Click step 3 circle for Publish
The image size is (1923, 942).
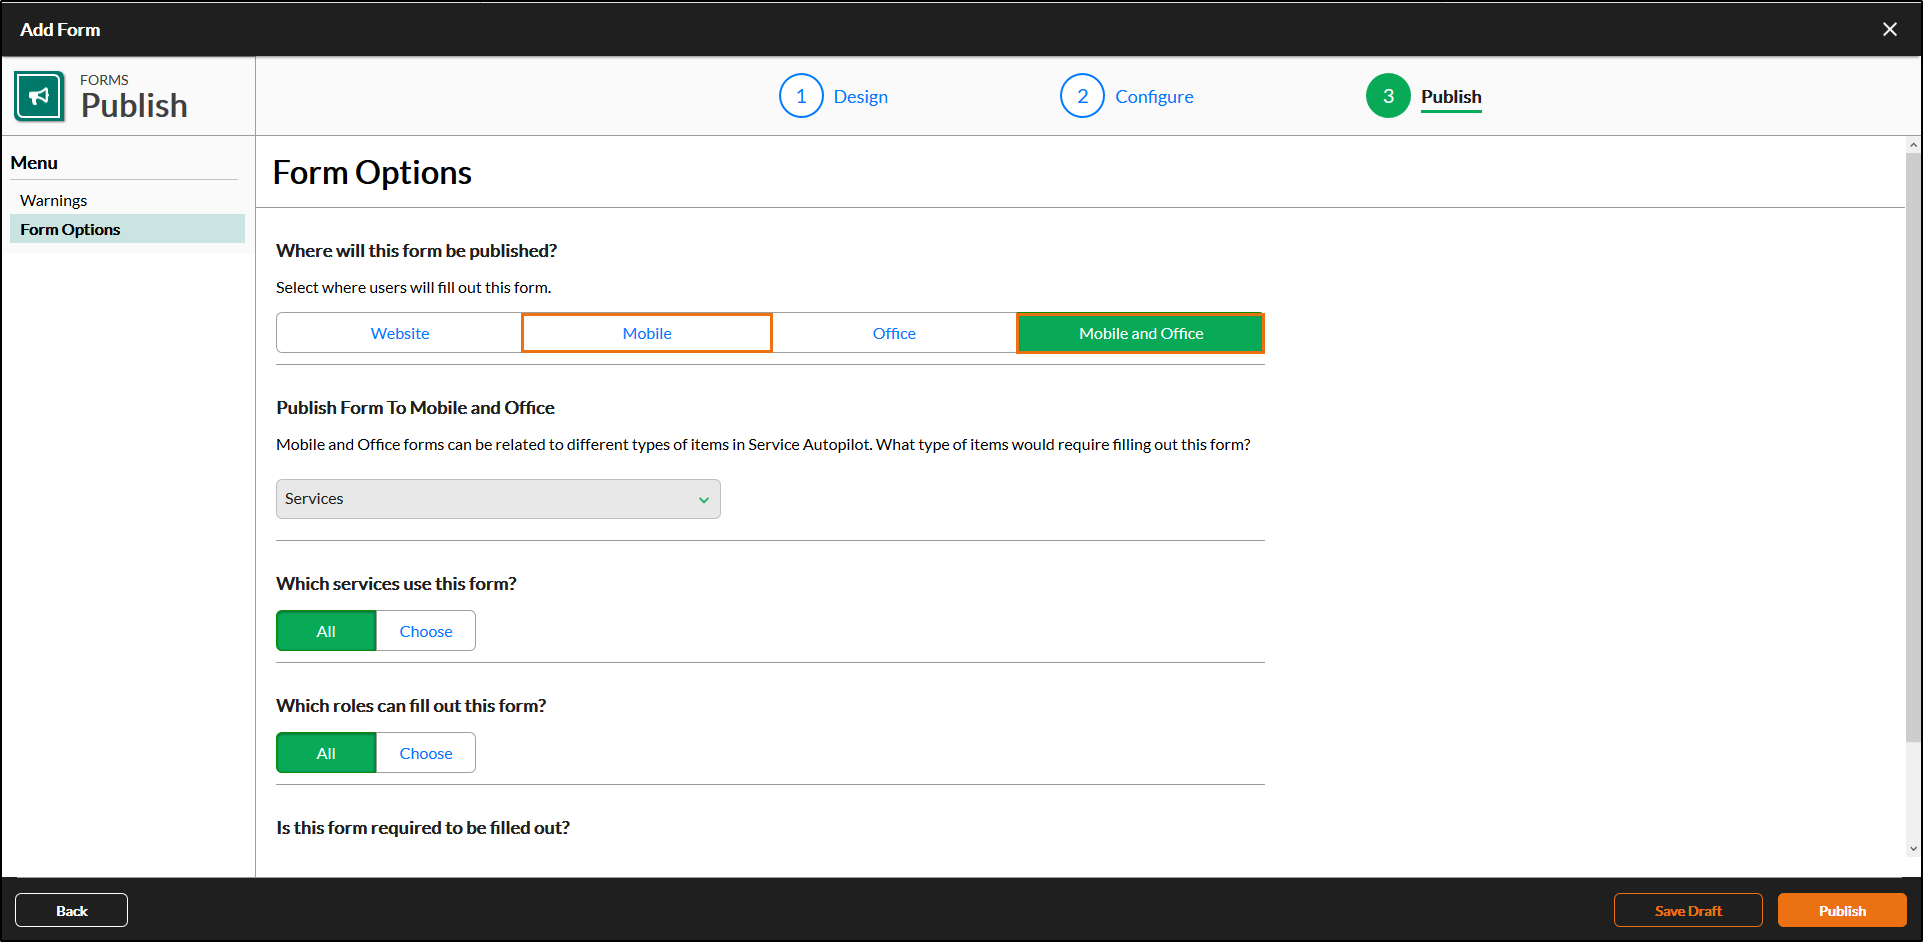pyautogui.click(x=1388, y=96)
